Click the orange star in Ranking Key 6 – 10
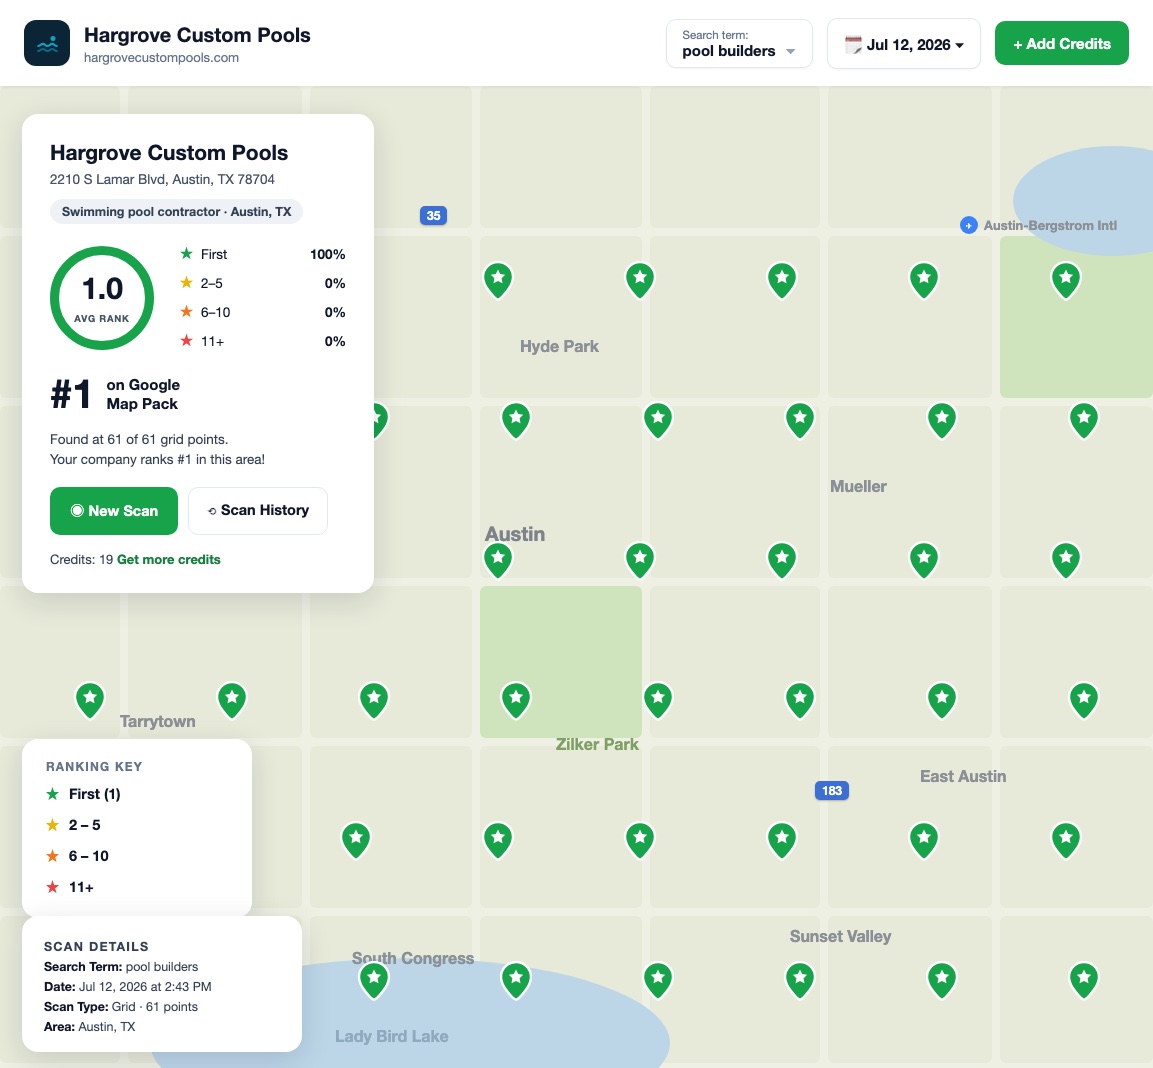 52,855
